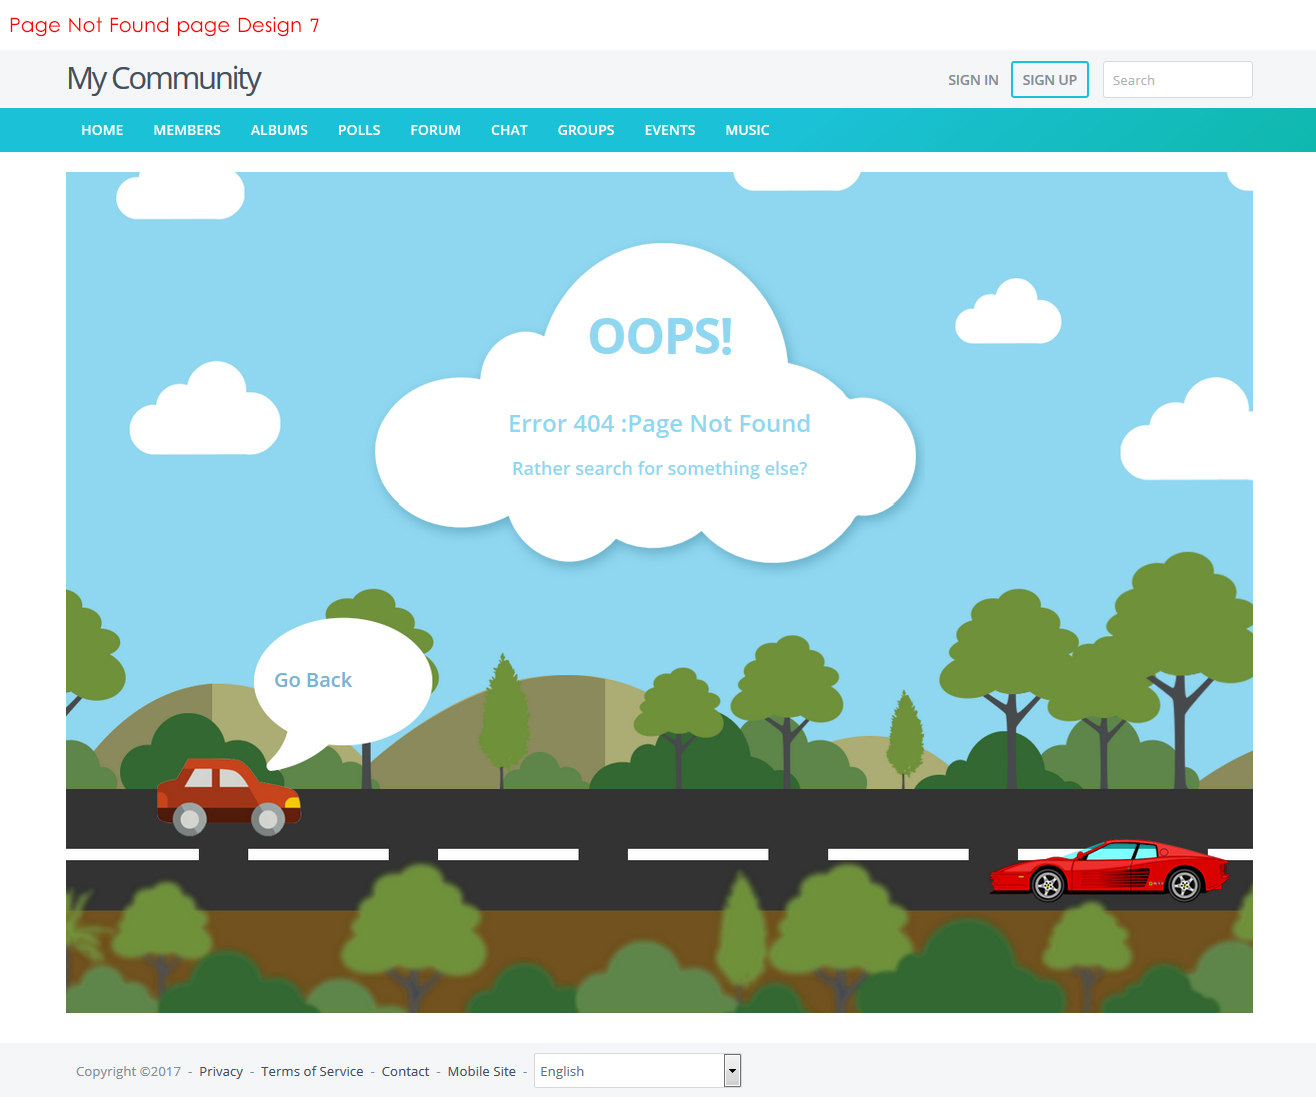Click the SIGN IN link
Viewport: 1316px width, 1098px height.
click(x=972, y=80)
